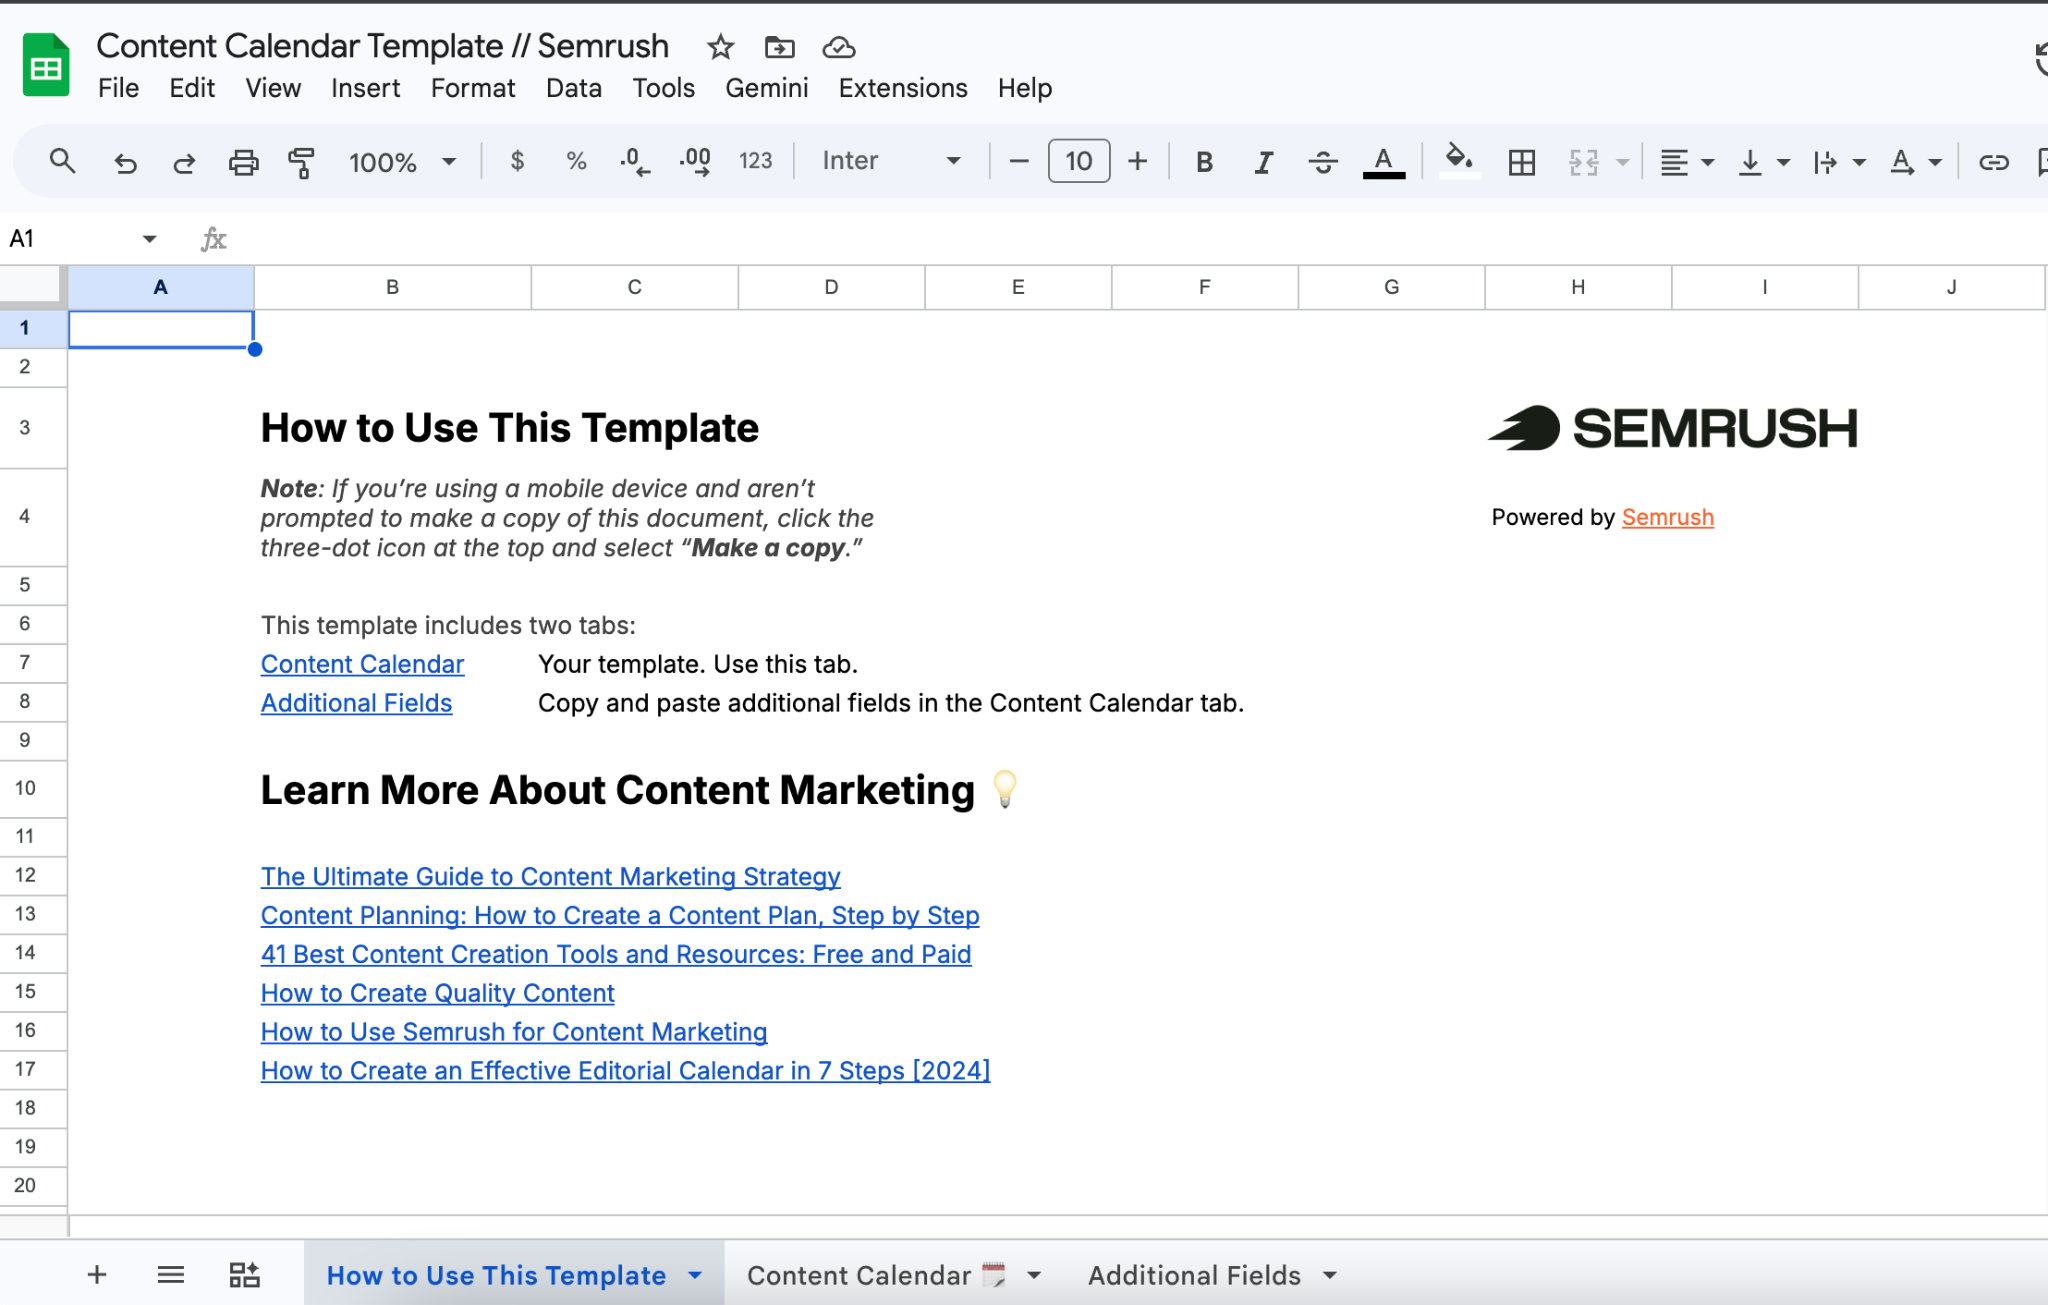
Task: Click the Move to folder icon
Action: (x=779, y=47)
